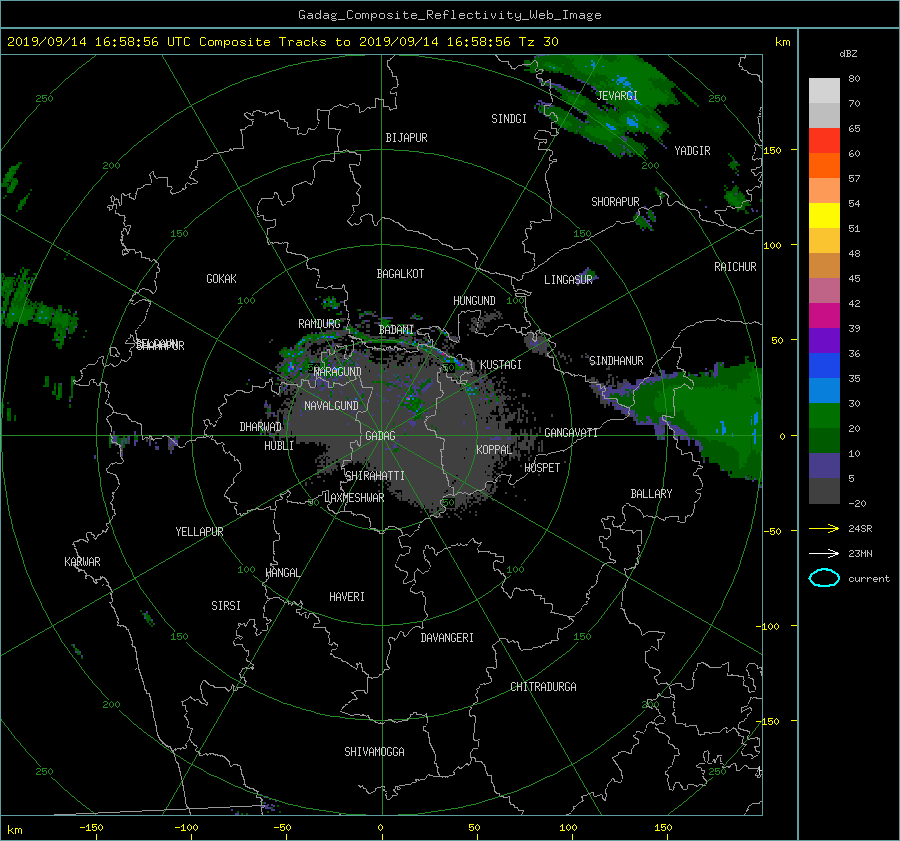Click the yellow UTC timestamp header text
The image size is (900, 841).
[282, 42]
